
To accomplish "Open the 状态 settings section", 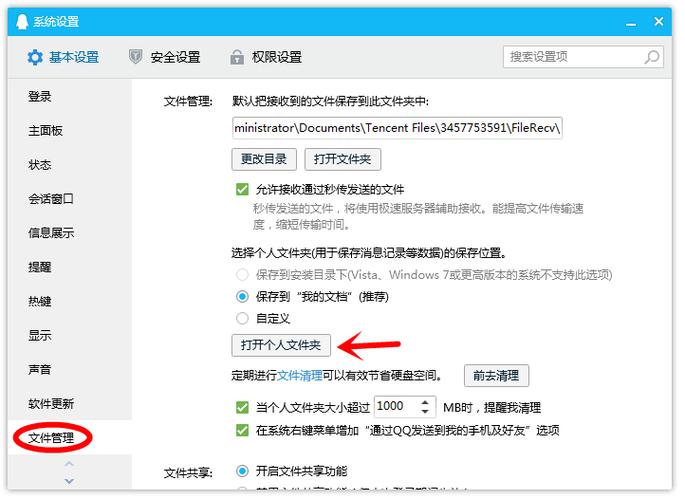I will point(40,164).
